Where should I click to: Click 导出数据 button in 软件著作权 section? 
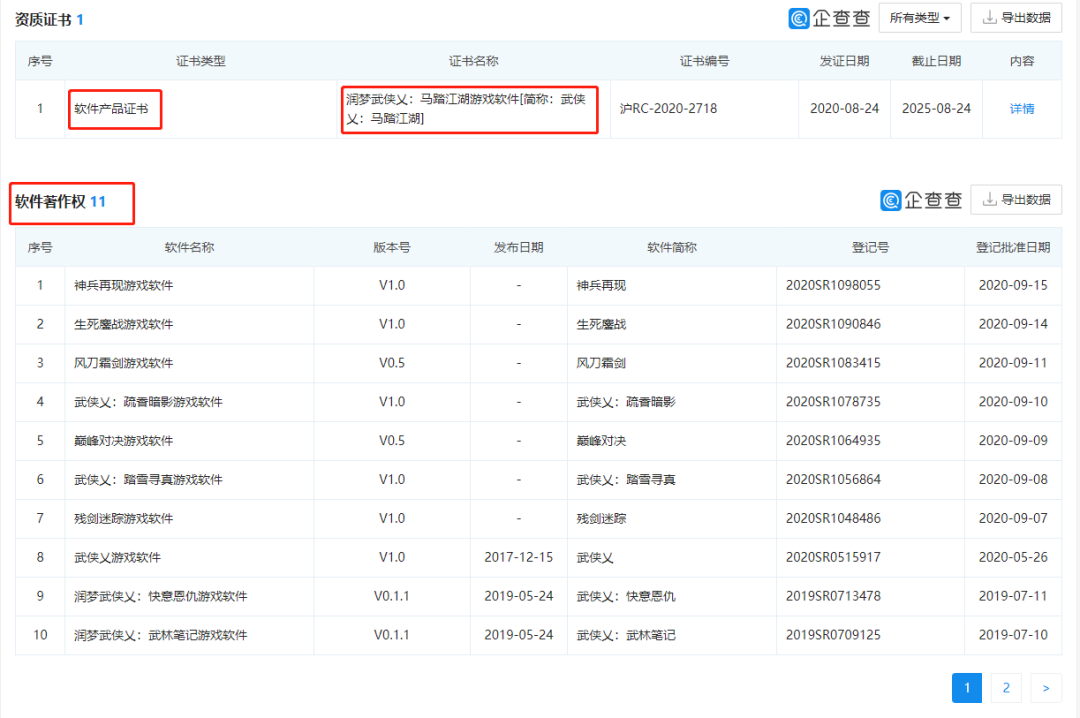coord(1016,200)
